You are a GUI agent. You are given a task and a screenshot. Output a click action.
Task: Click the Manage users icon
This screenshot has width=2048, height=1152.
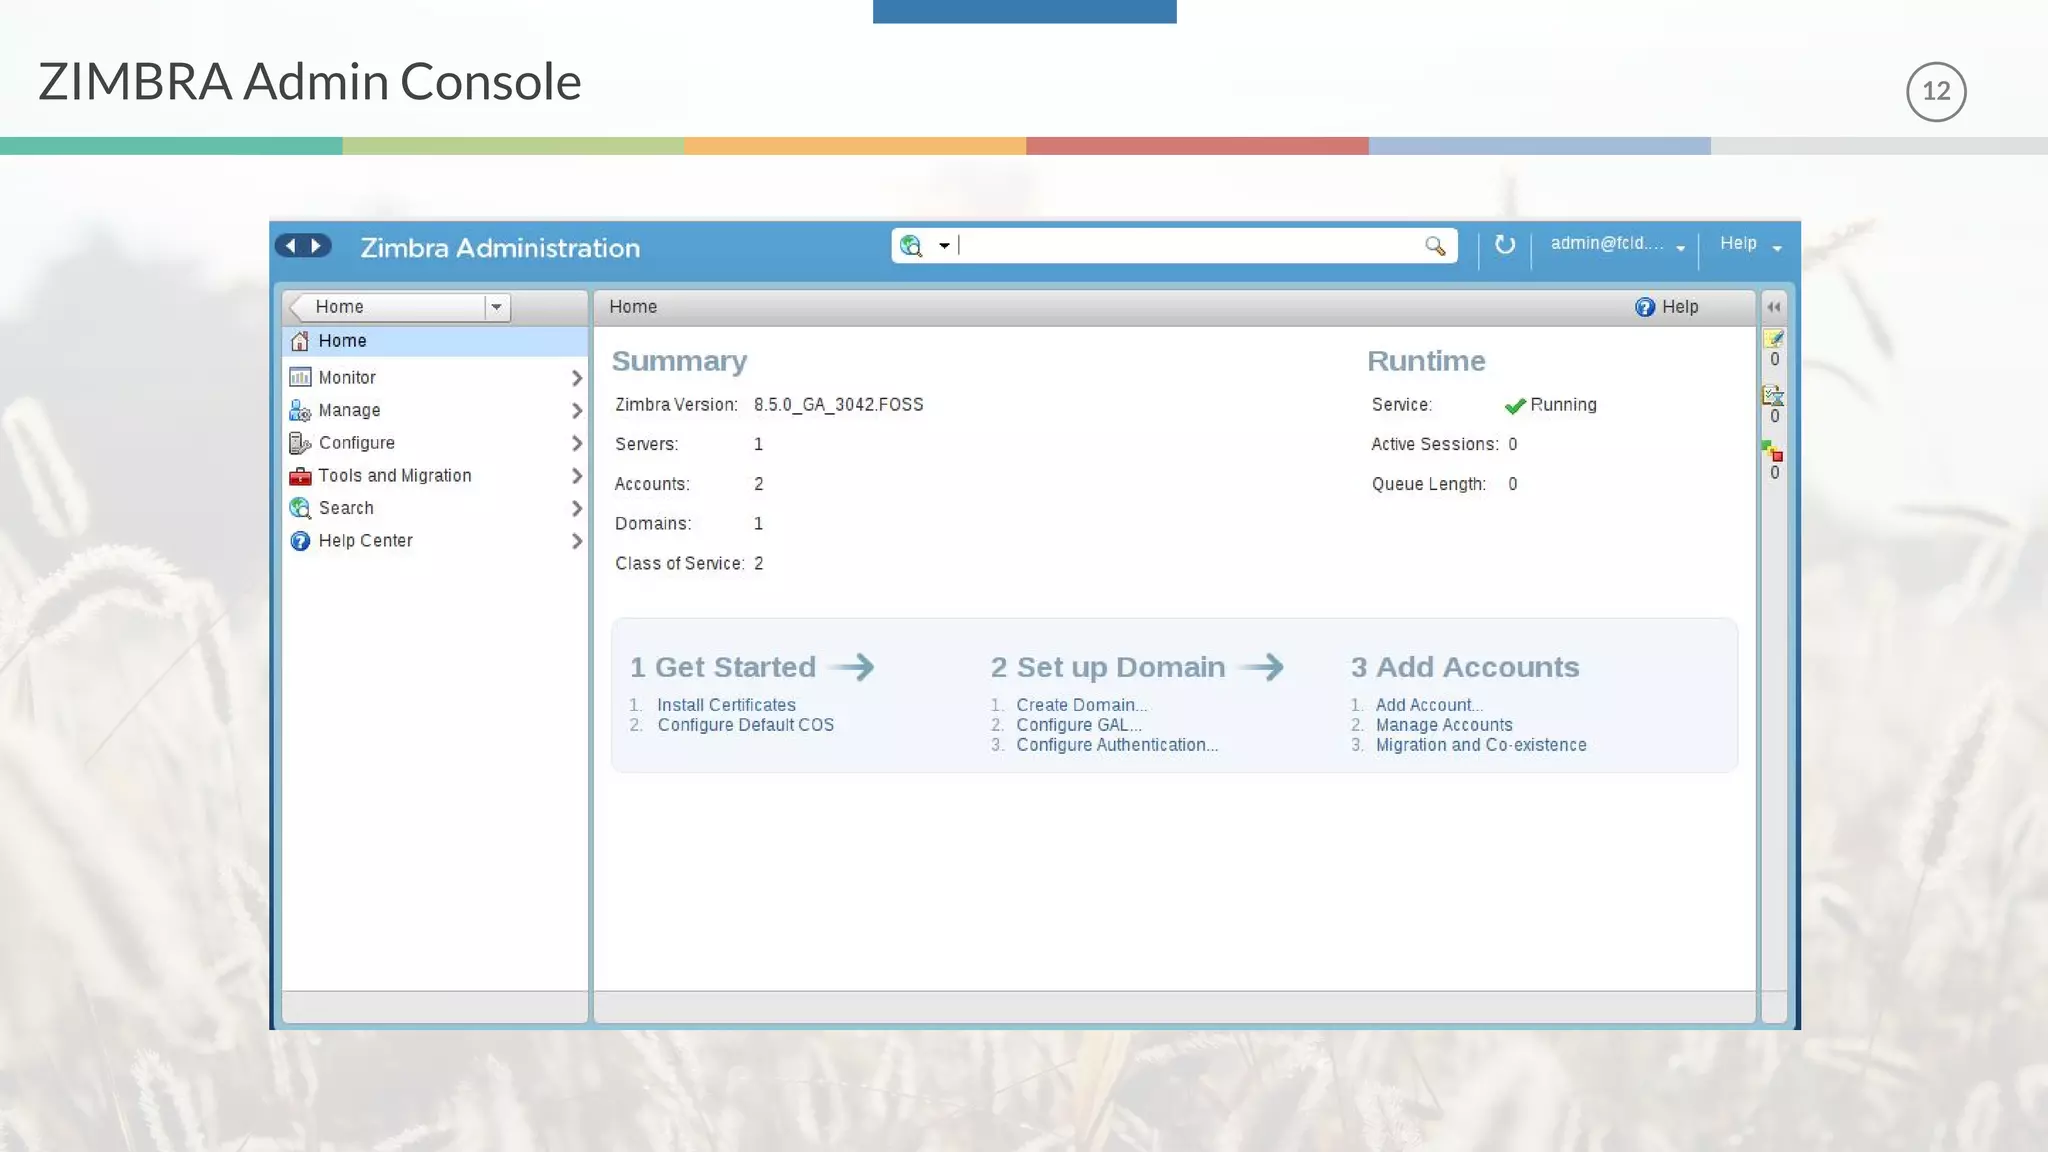(299, 410)
